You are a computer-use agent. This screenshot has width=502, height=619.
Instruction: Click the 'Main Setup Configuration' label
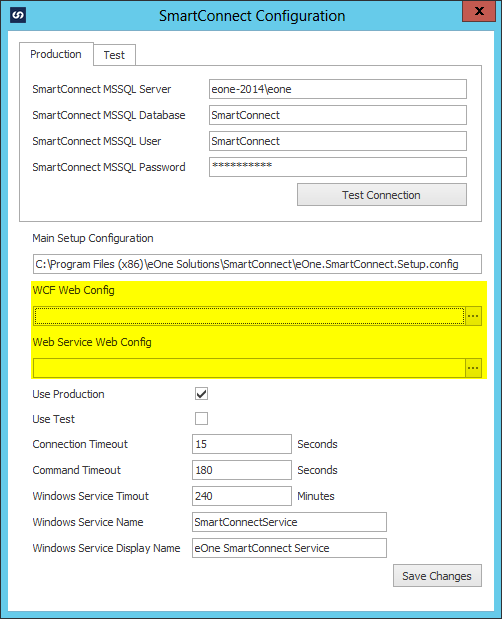click(93, 238)
